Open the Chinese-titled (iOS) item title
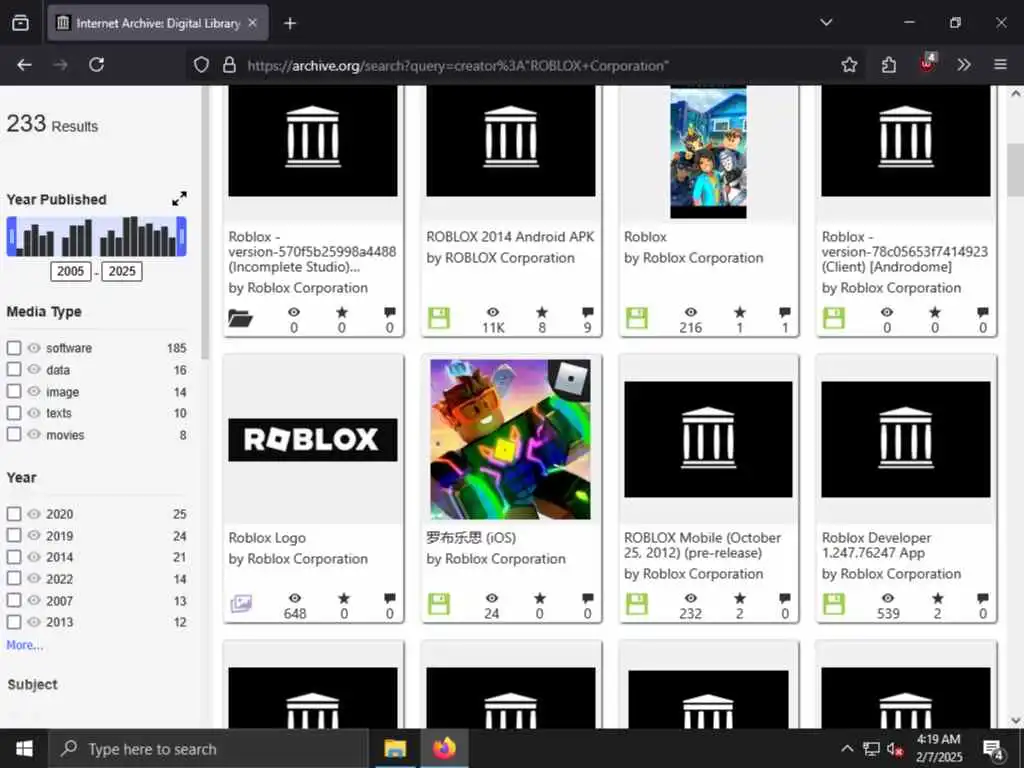The height and width of the screenshot is (768, 1024). [x=471, y=538]
